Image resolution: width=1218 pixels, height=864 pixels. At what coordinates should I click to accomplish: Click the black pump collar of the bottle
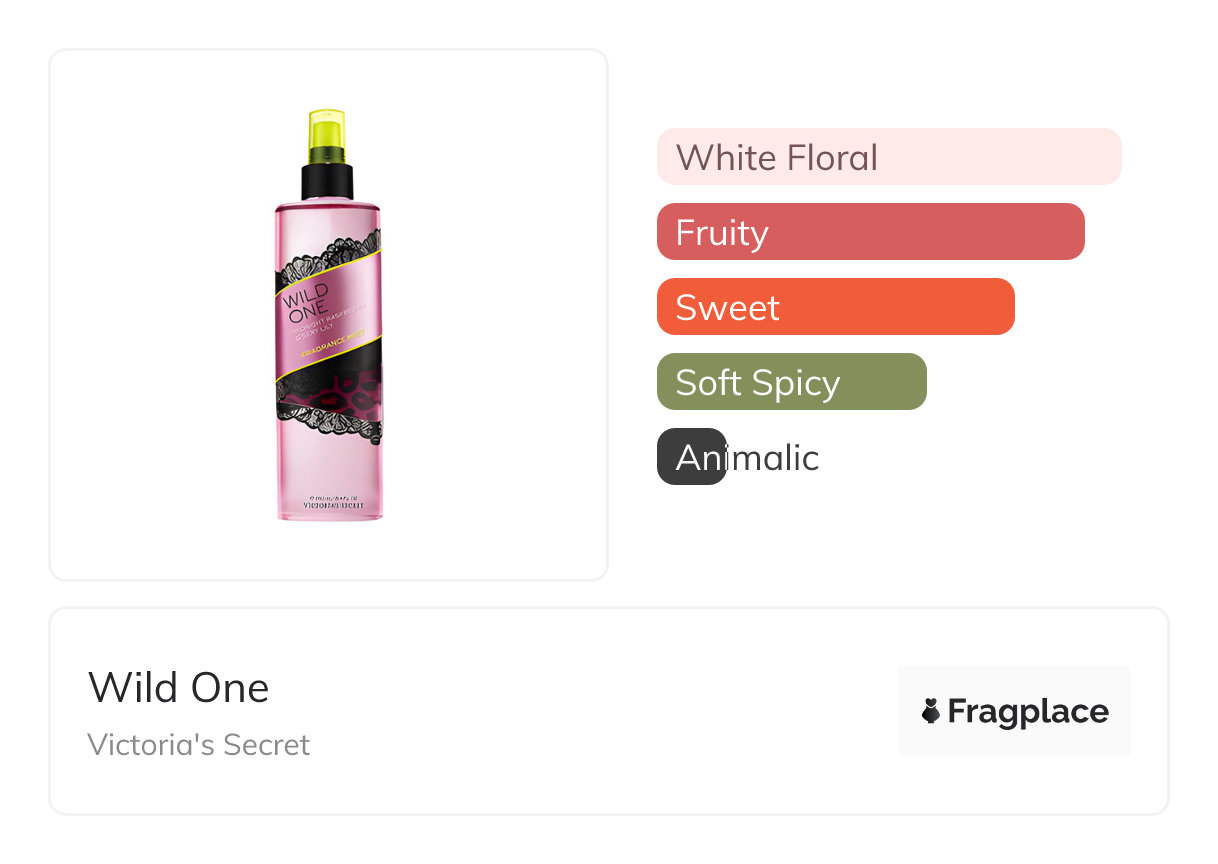coord(327,181)
